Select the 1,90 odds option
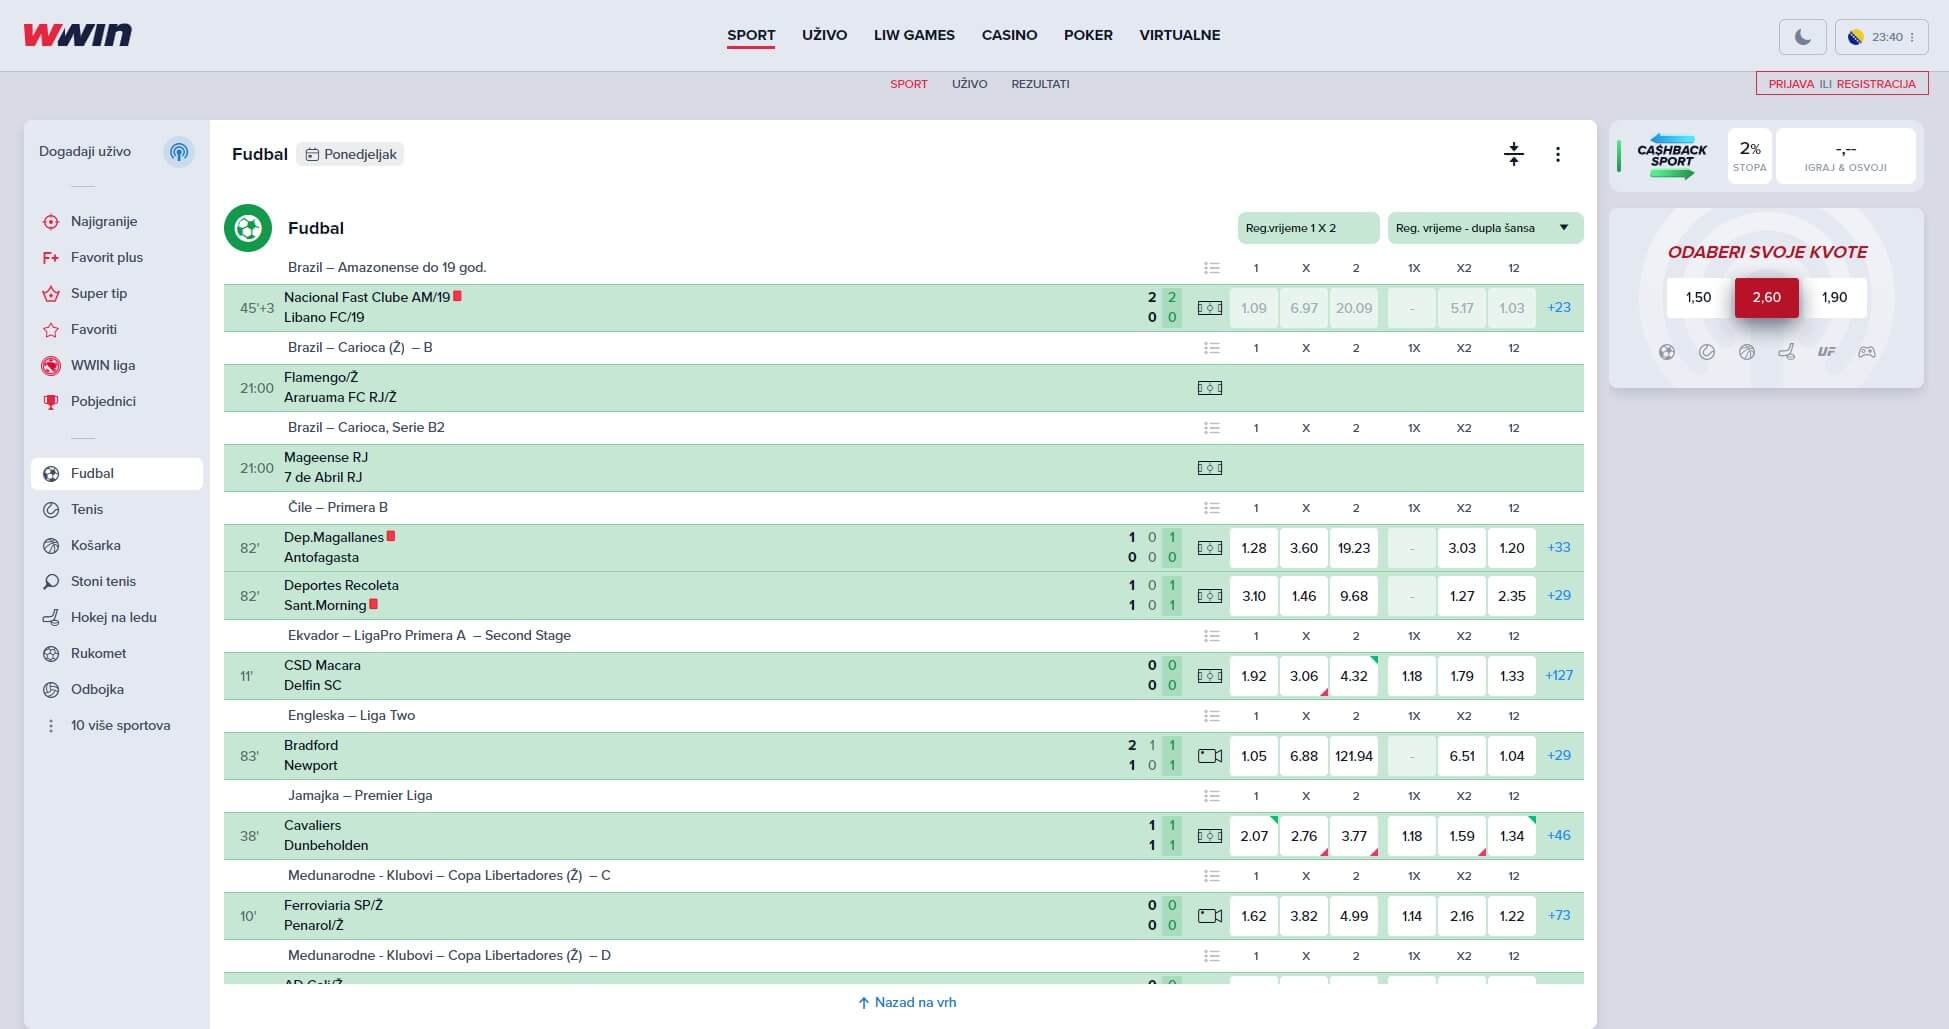Viewport: 1949px width, 1029px height. point(1834,298)
